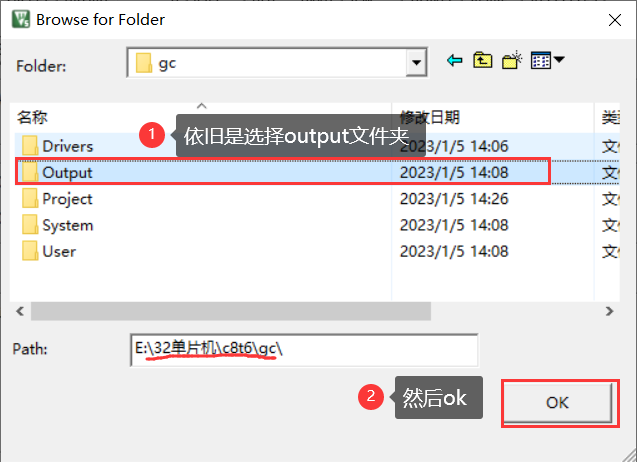
Task: Confirm with the OK button
Action: click(557, 403)
